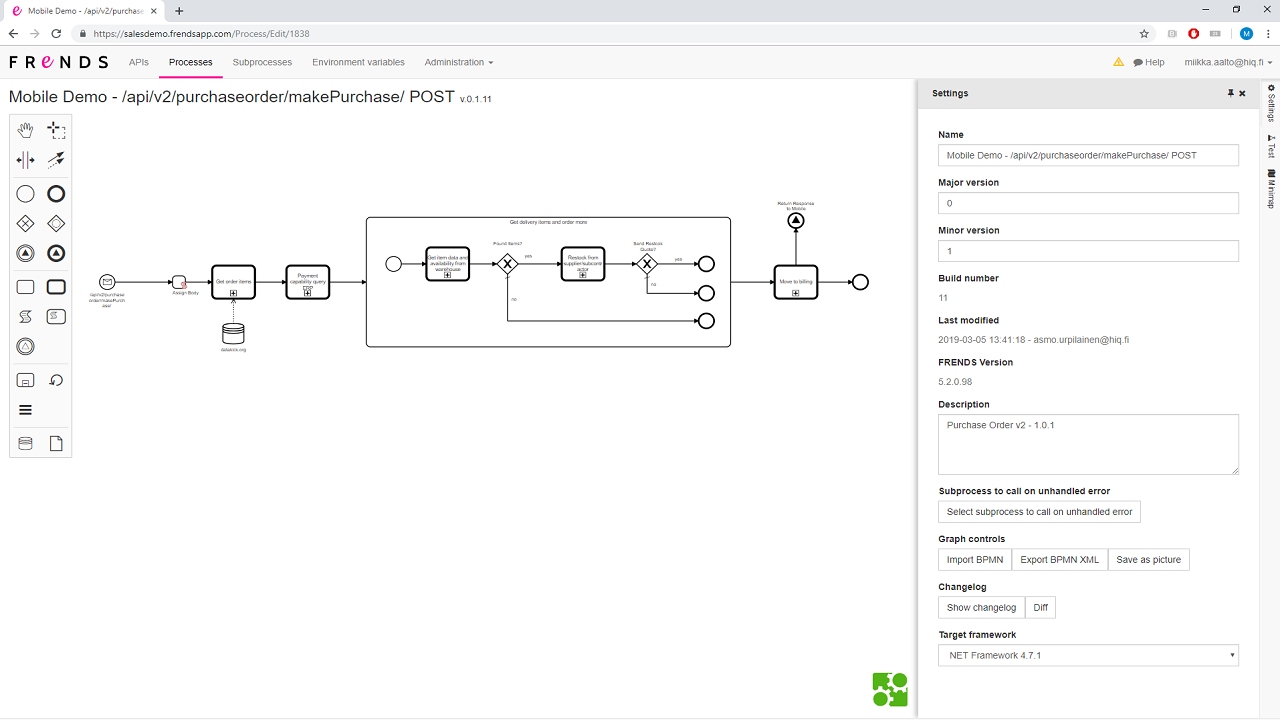Open the Test side tab
The height and width of the screenshot is (720, 1280).
1271,146
